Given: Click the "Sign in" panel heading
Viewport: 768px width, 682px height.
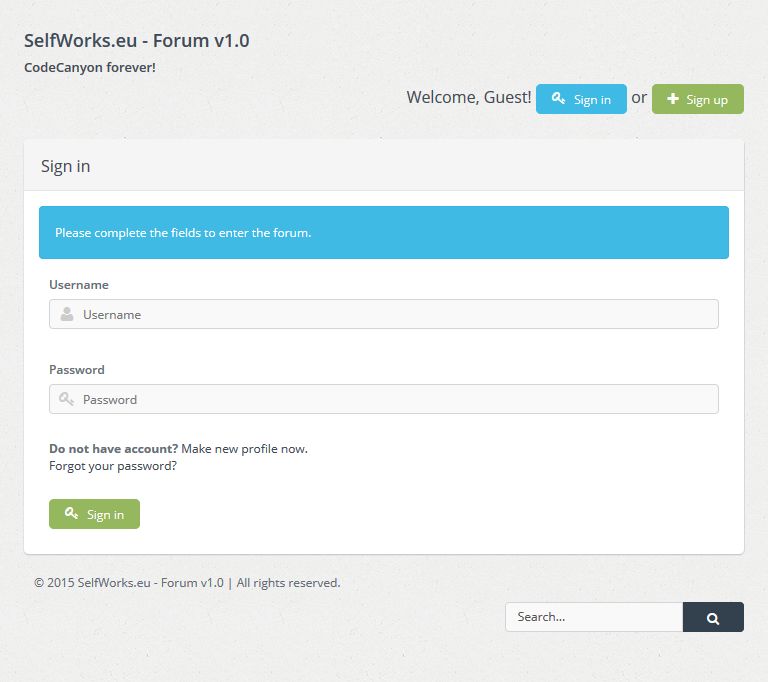Looking at the screenshot, I should (66, 166).
